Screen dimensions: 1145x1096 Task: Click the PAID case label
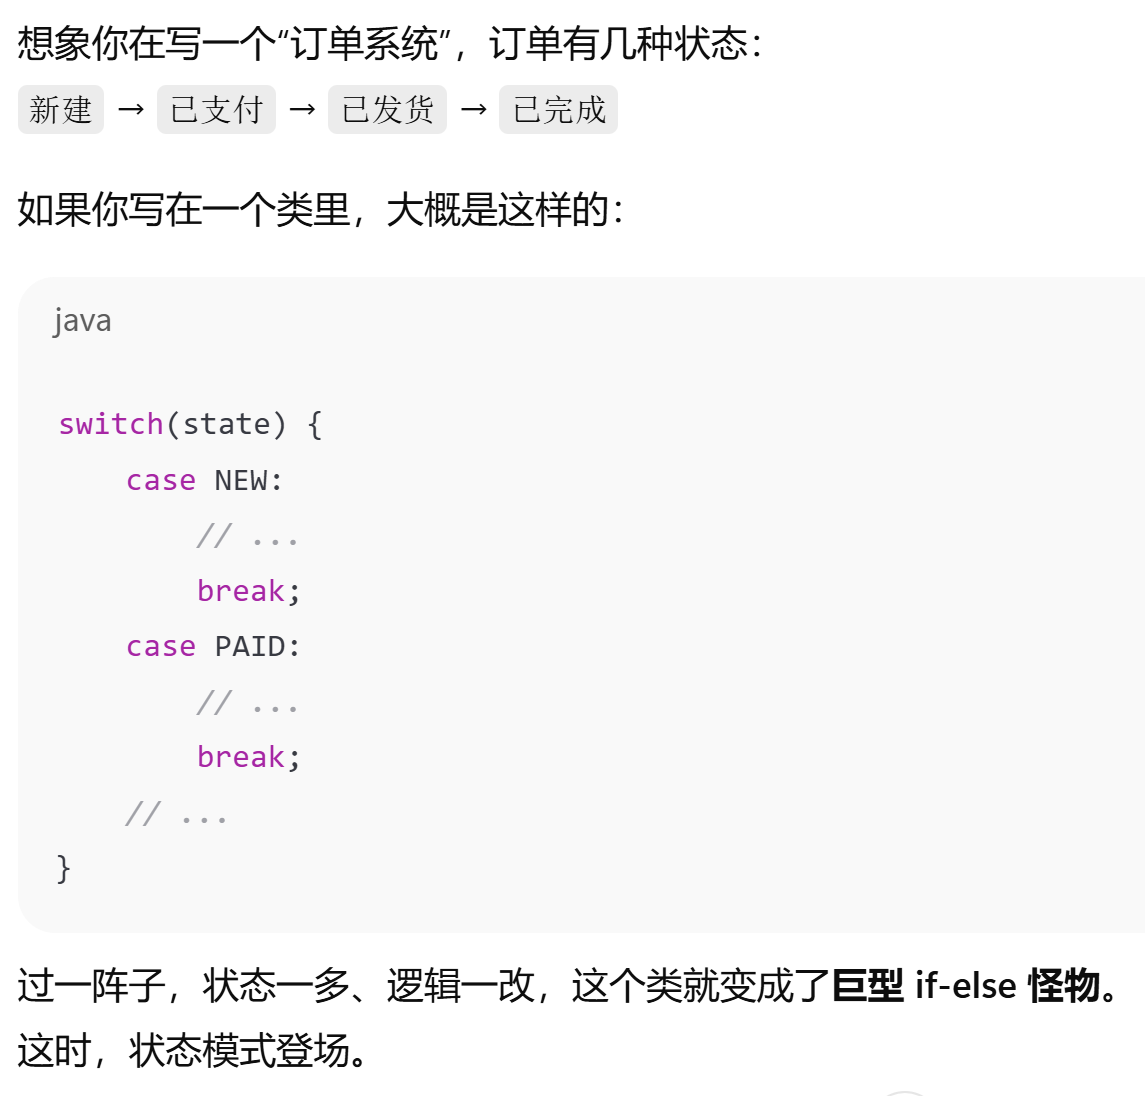pyautogui.click(x=250, y=646)
